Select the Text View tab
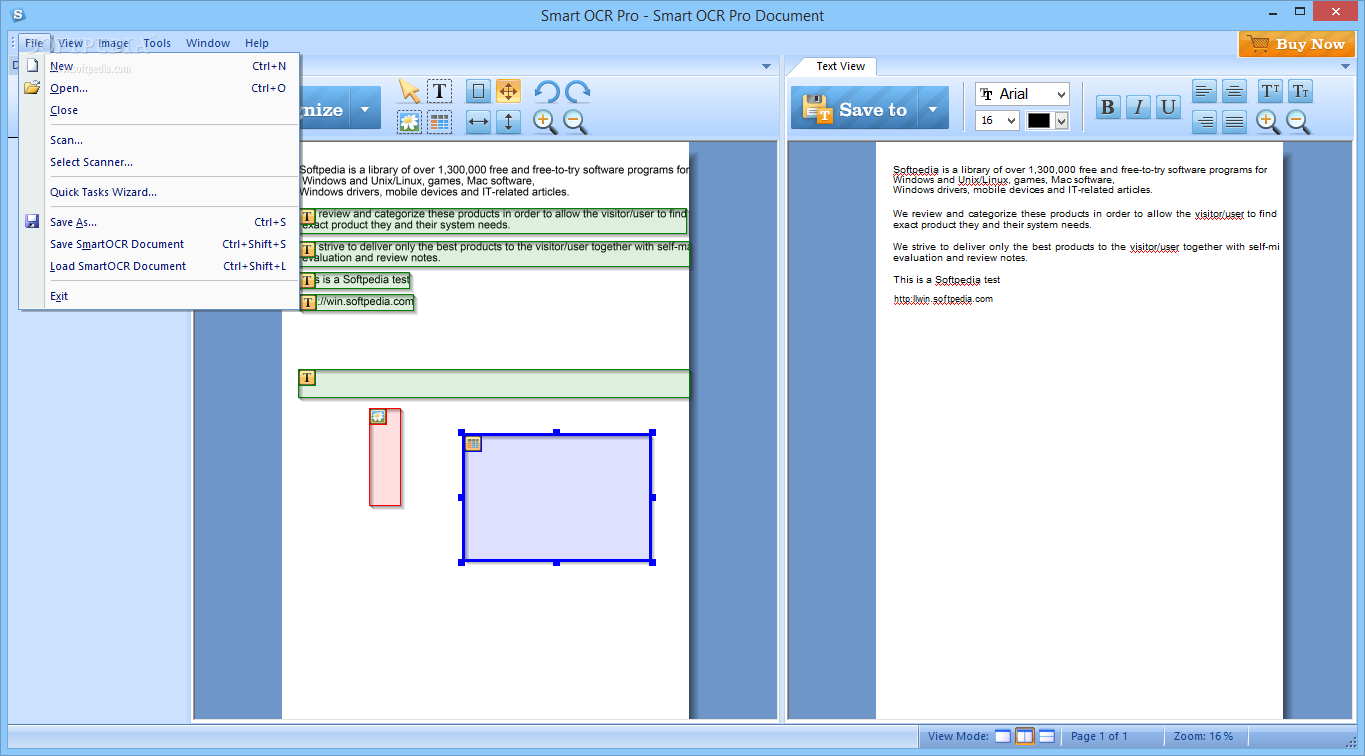 tap(840, 66)
